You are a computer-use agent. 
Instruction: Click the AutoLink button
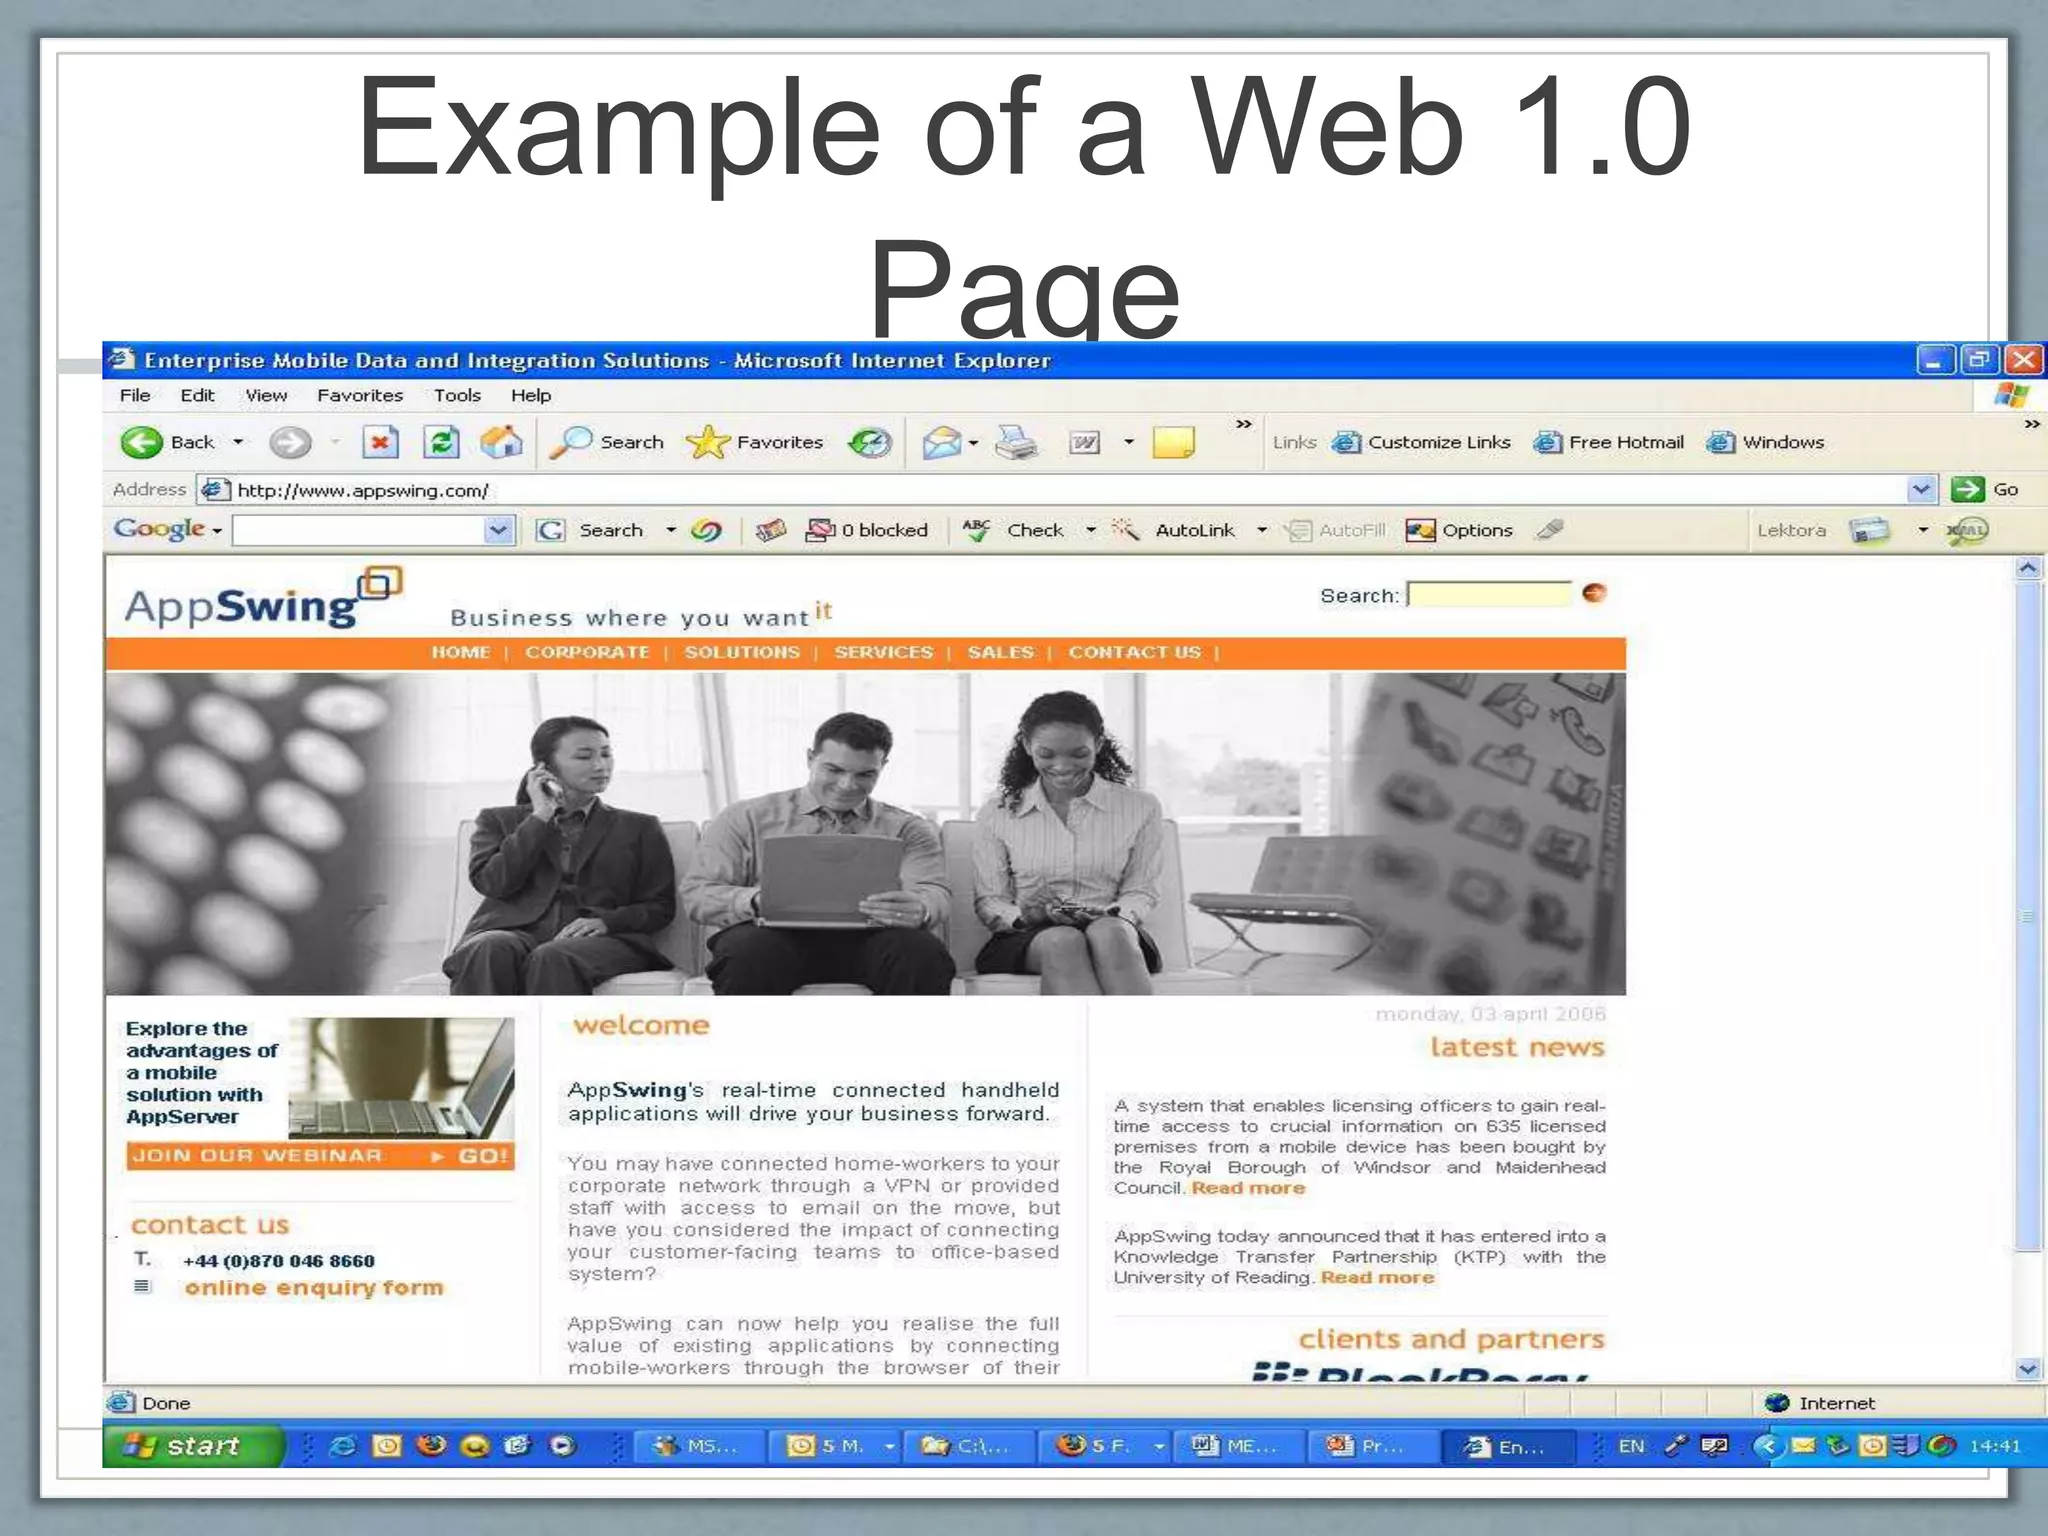click(x=1174, y=530)
